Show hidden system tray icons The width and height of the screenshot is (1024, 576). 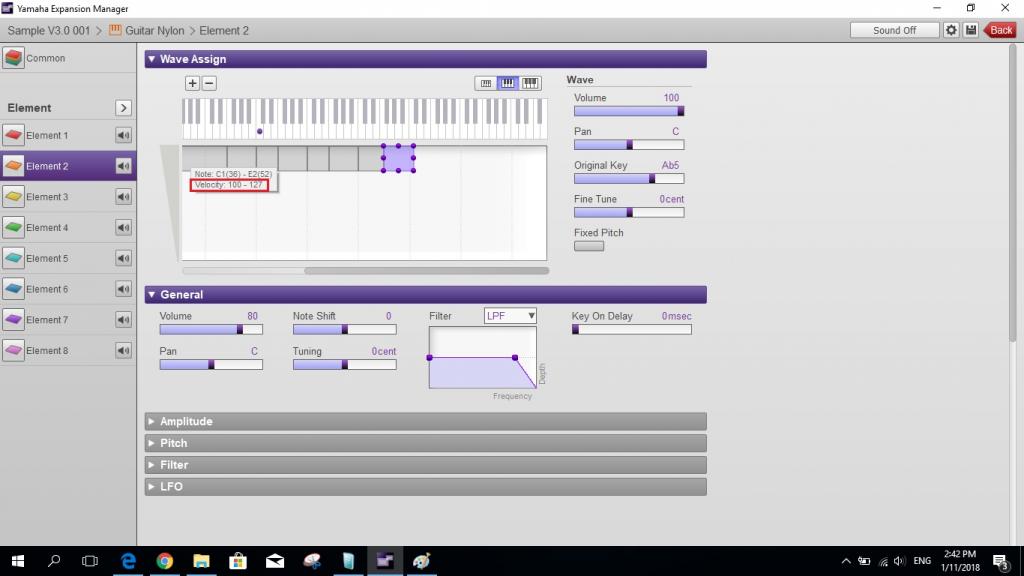click(x=846, y=560)
